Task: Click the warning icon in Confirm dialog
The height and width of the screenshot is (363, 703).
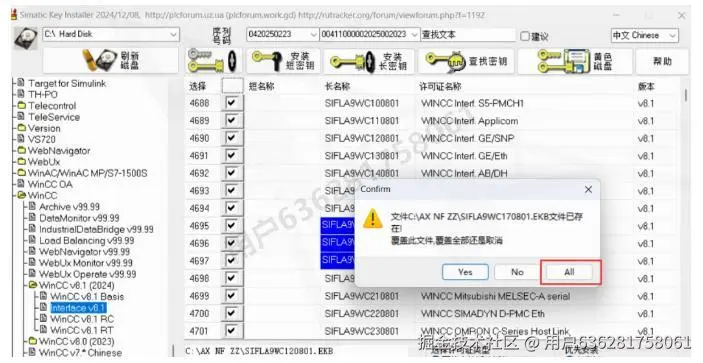Action: click(x=373, y=219)
